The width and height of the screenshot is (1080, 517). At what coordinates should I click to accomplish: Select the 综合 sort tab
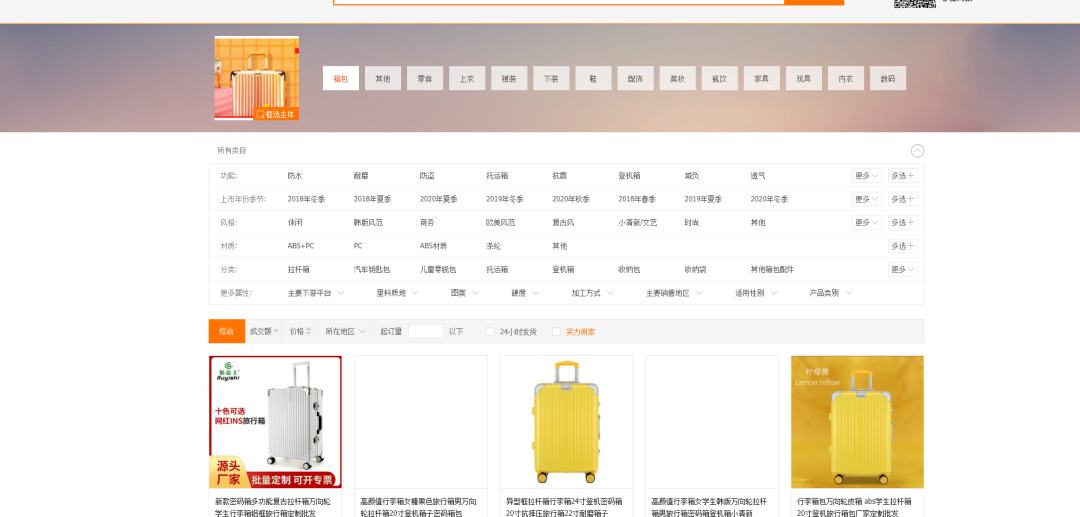click(x=227, y=331)
